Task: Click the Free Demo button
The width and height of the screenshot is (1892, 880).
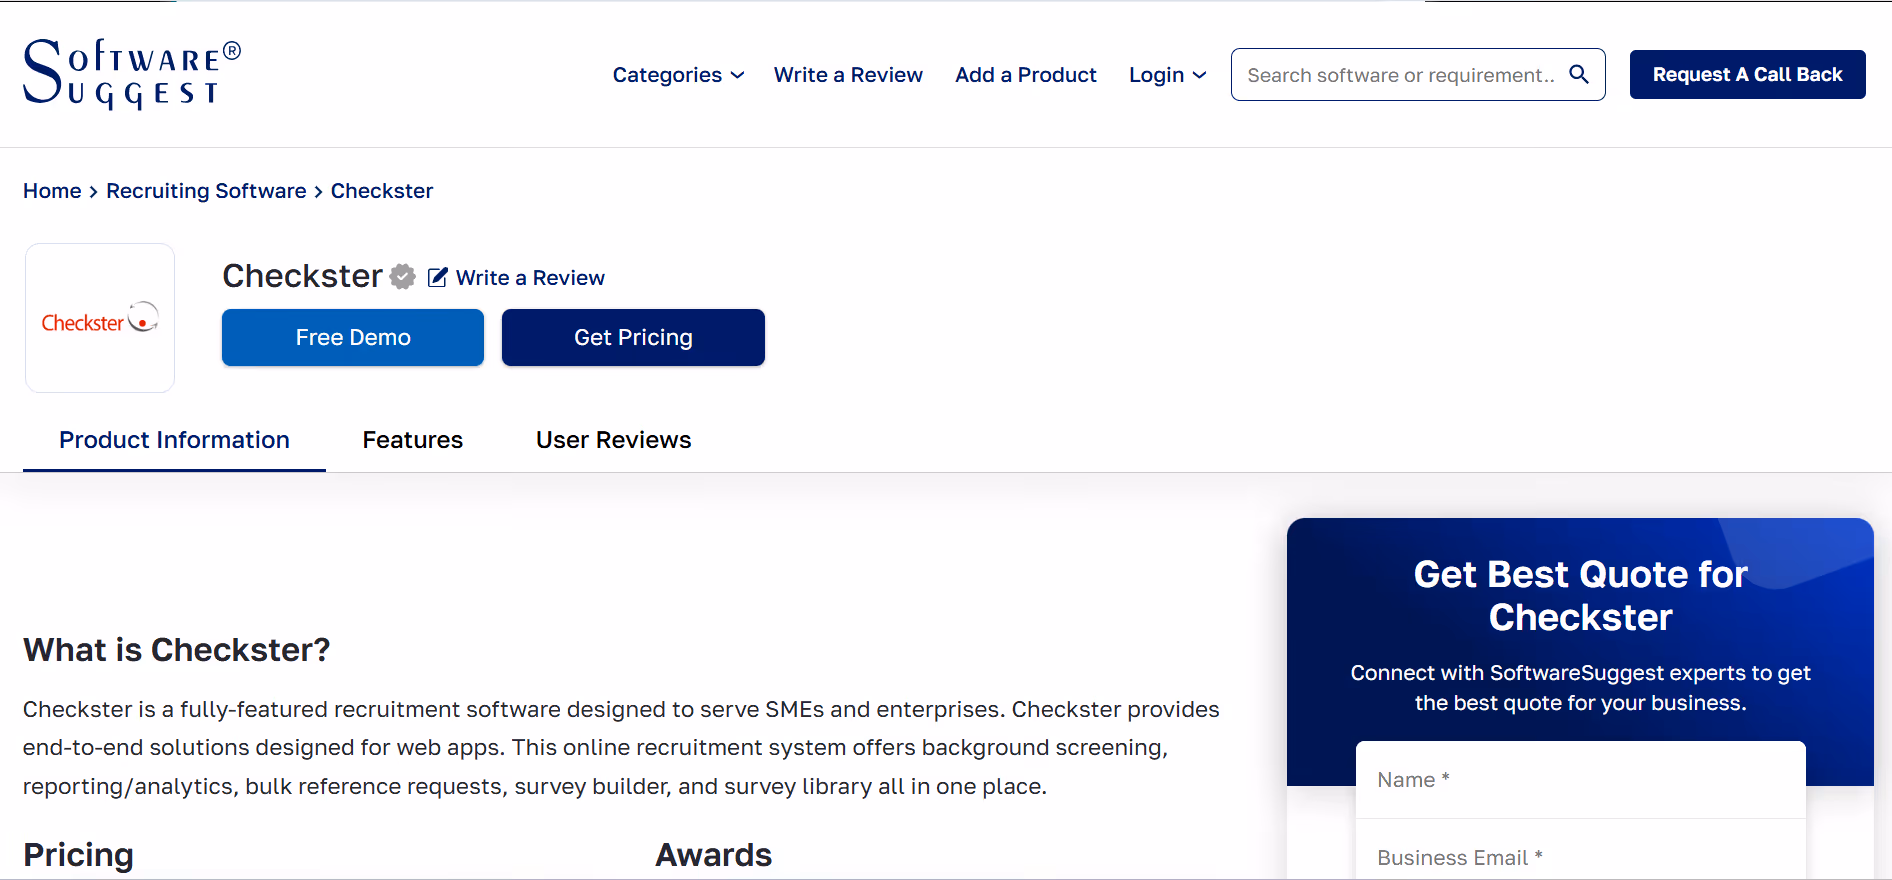Action: coord(353,338)
